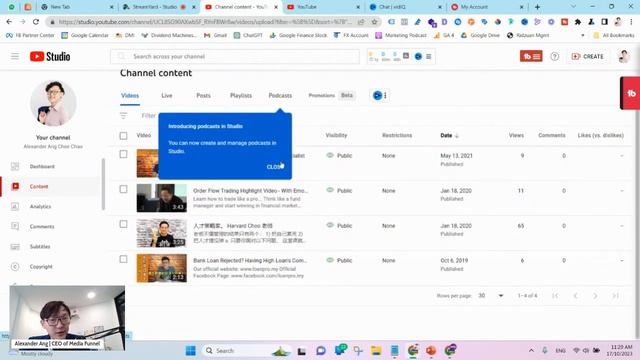640x360 pixels.
Task: Tick checkbox for Order Flow Trading video
Action: tap(123, 189)
